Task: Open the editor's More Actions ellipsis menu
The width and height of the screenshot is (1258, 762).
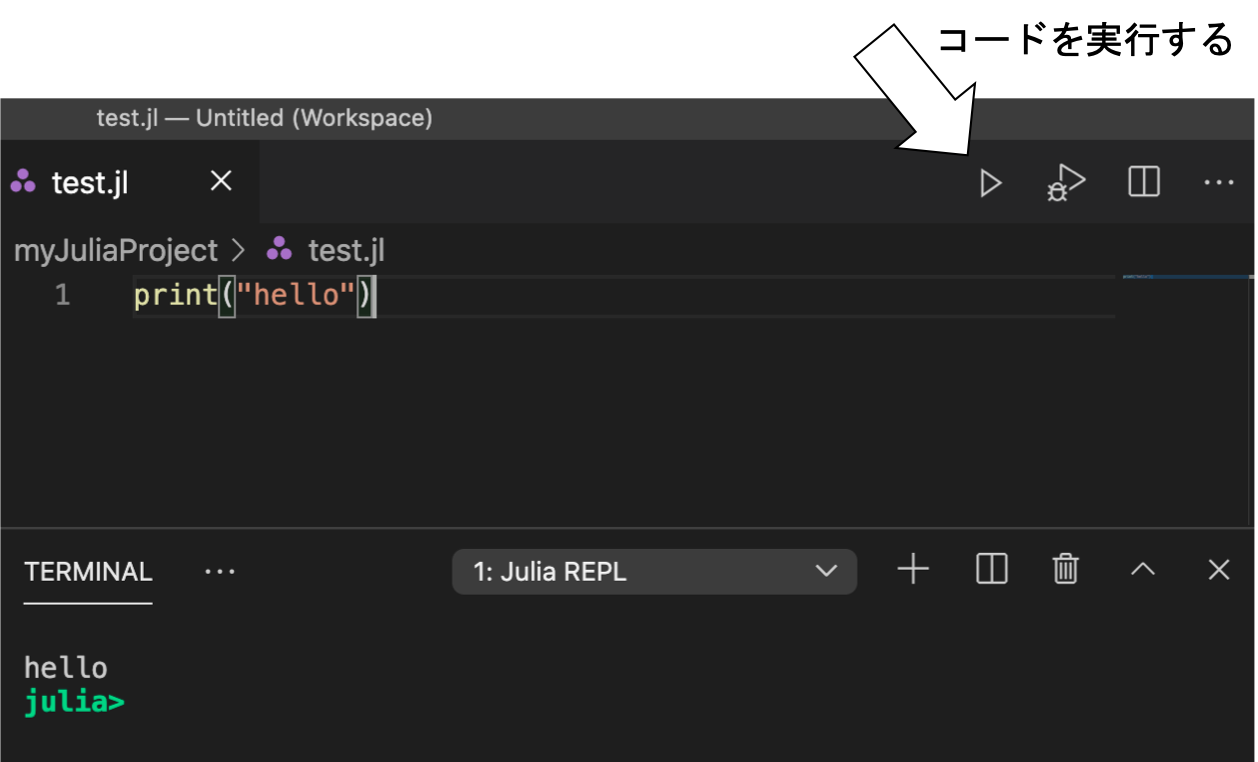Action: click(x=1218, y=183)
